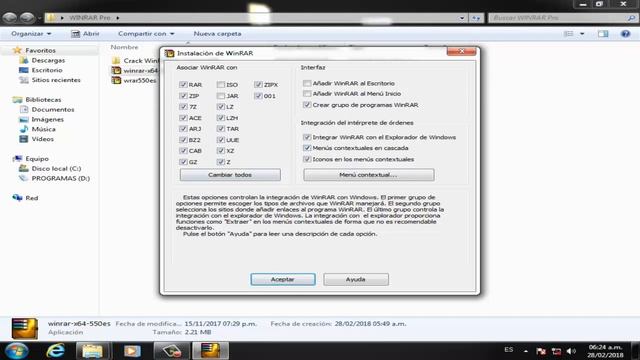Select Bibliotecas in the navigation pane

pyautogui.click(x=43, y=99)
